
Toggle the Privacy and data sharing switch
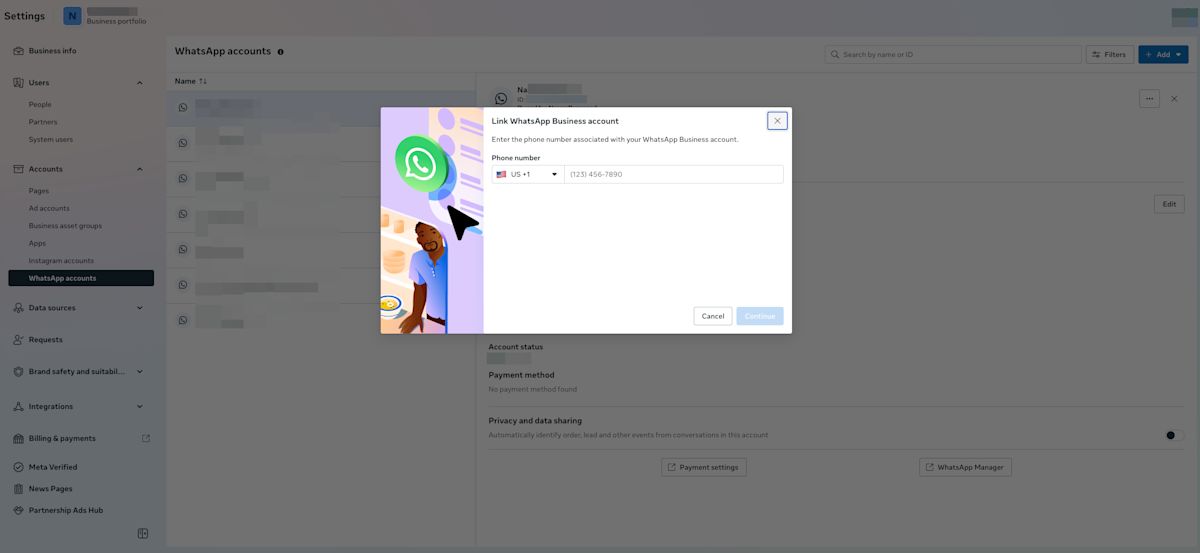coord(1174,435)
